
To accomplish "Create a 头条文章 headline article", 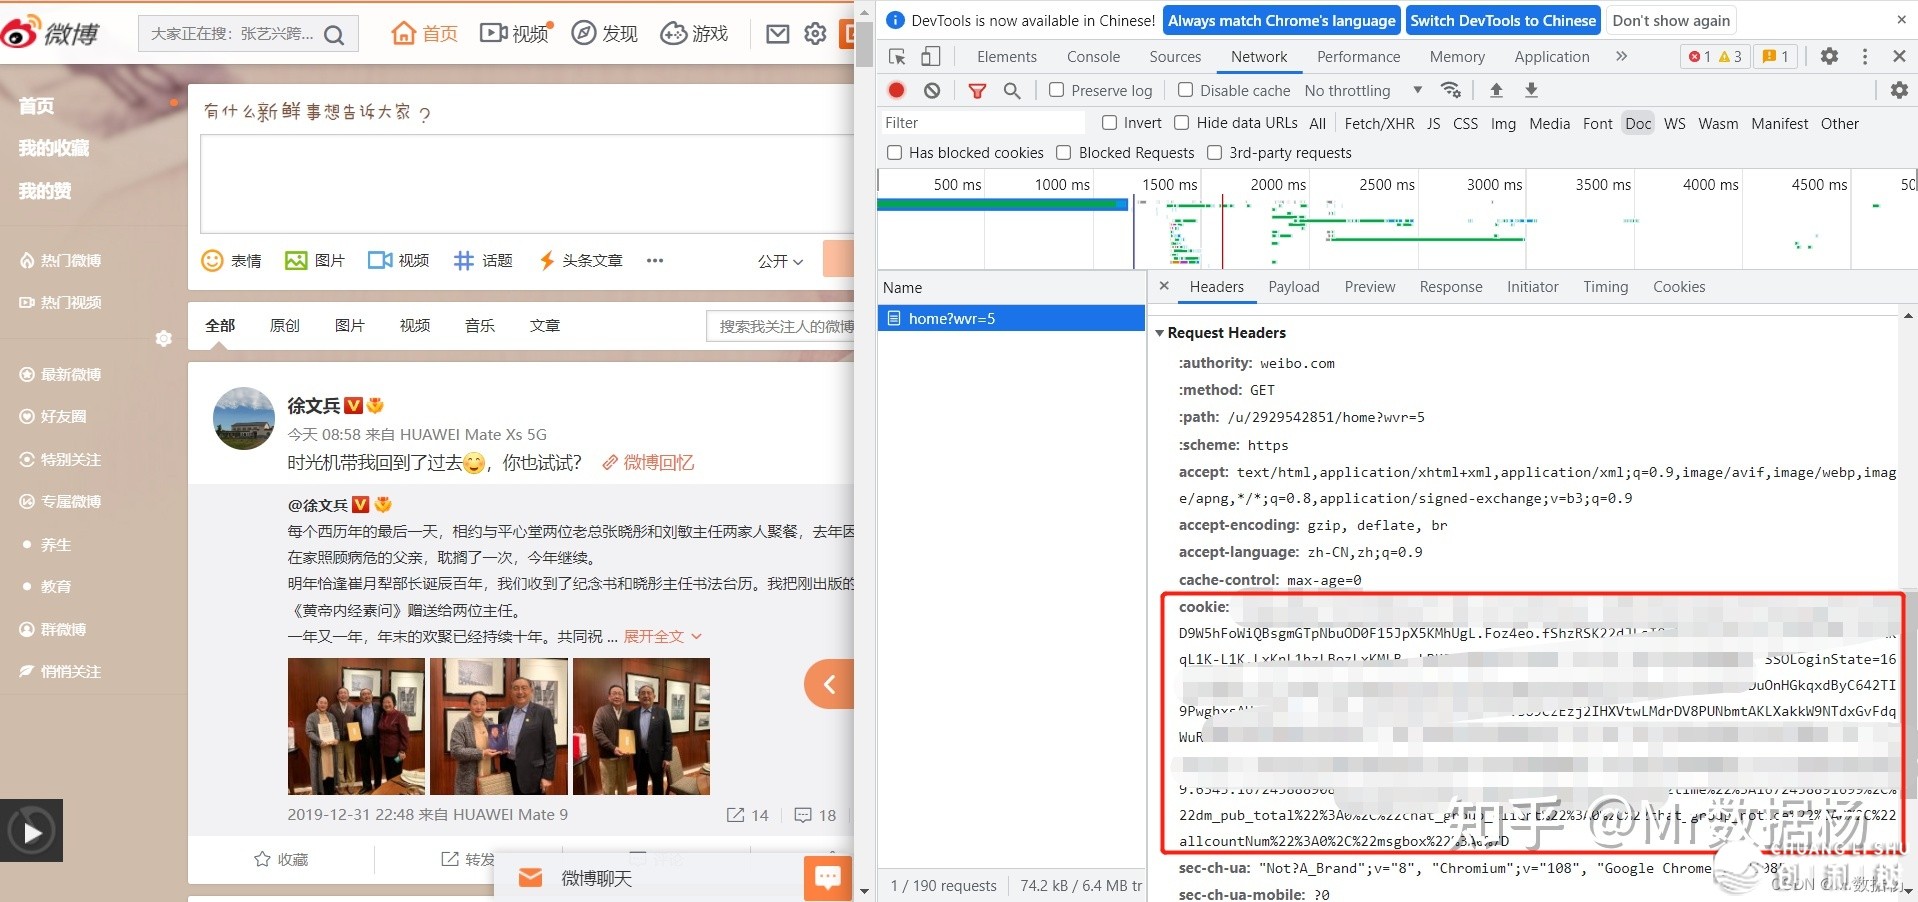I will coord(581,261).
